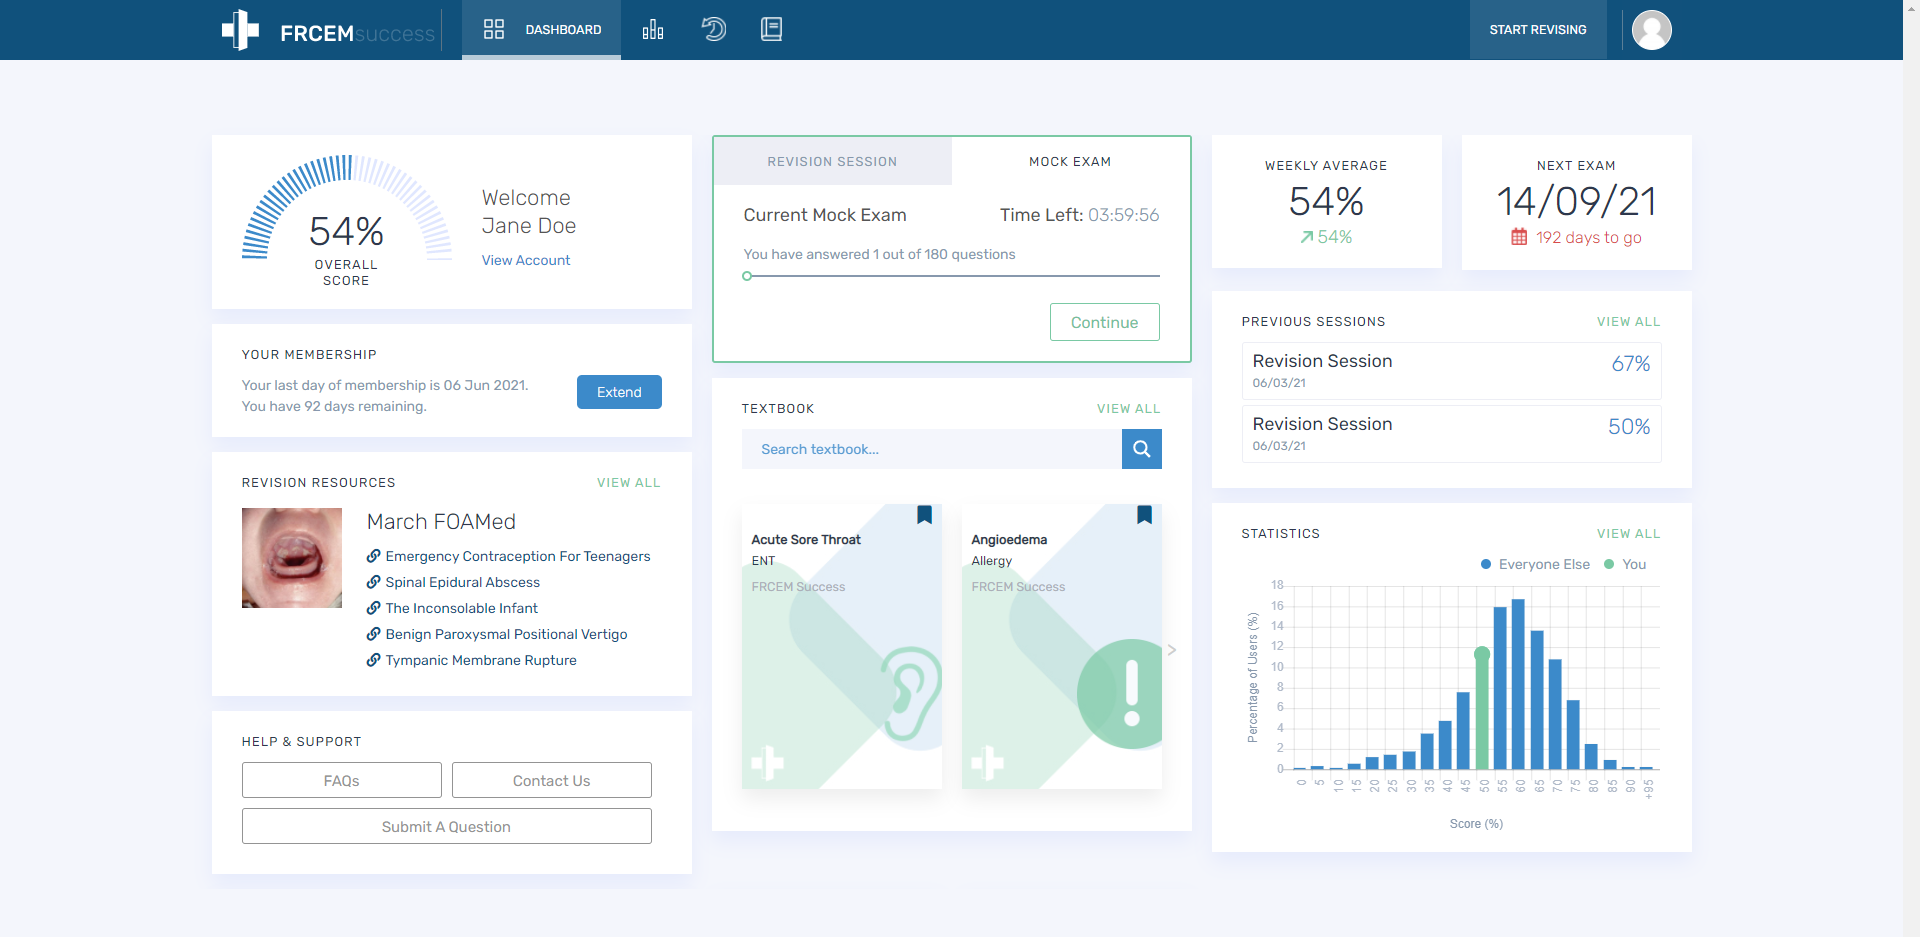Focus the Search textbook input field
This screenshot has width=1920, height=937.
931,449
